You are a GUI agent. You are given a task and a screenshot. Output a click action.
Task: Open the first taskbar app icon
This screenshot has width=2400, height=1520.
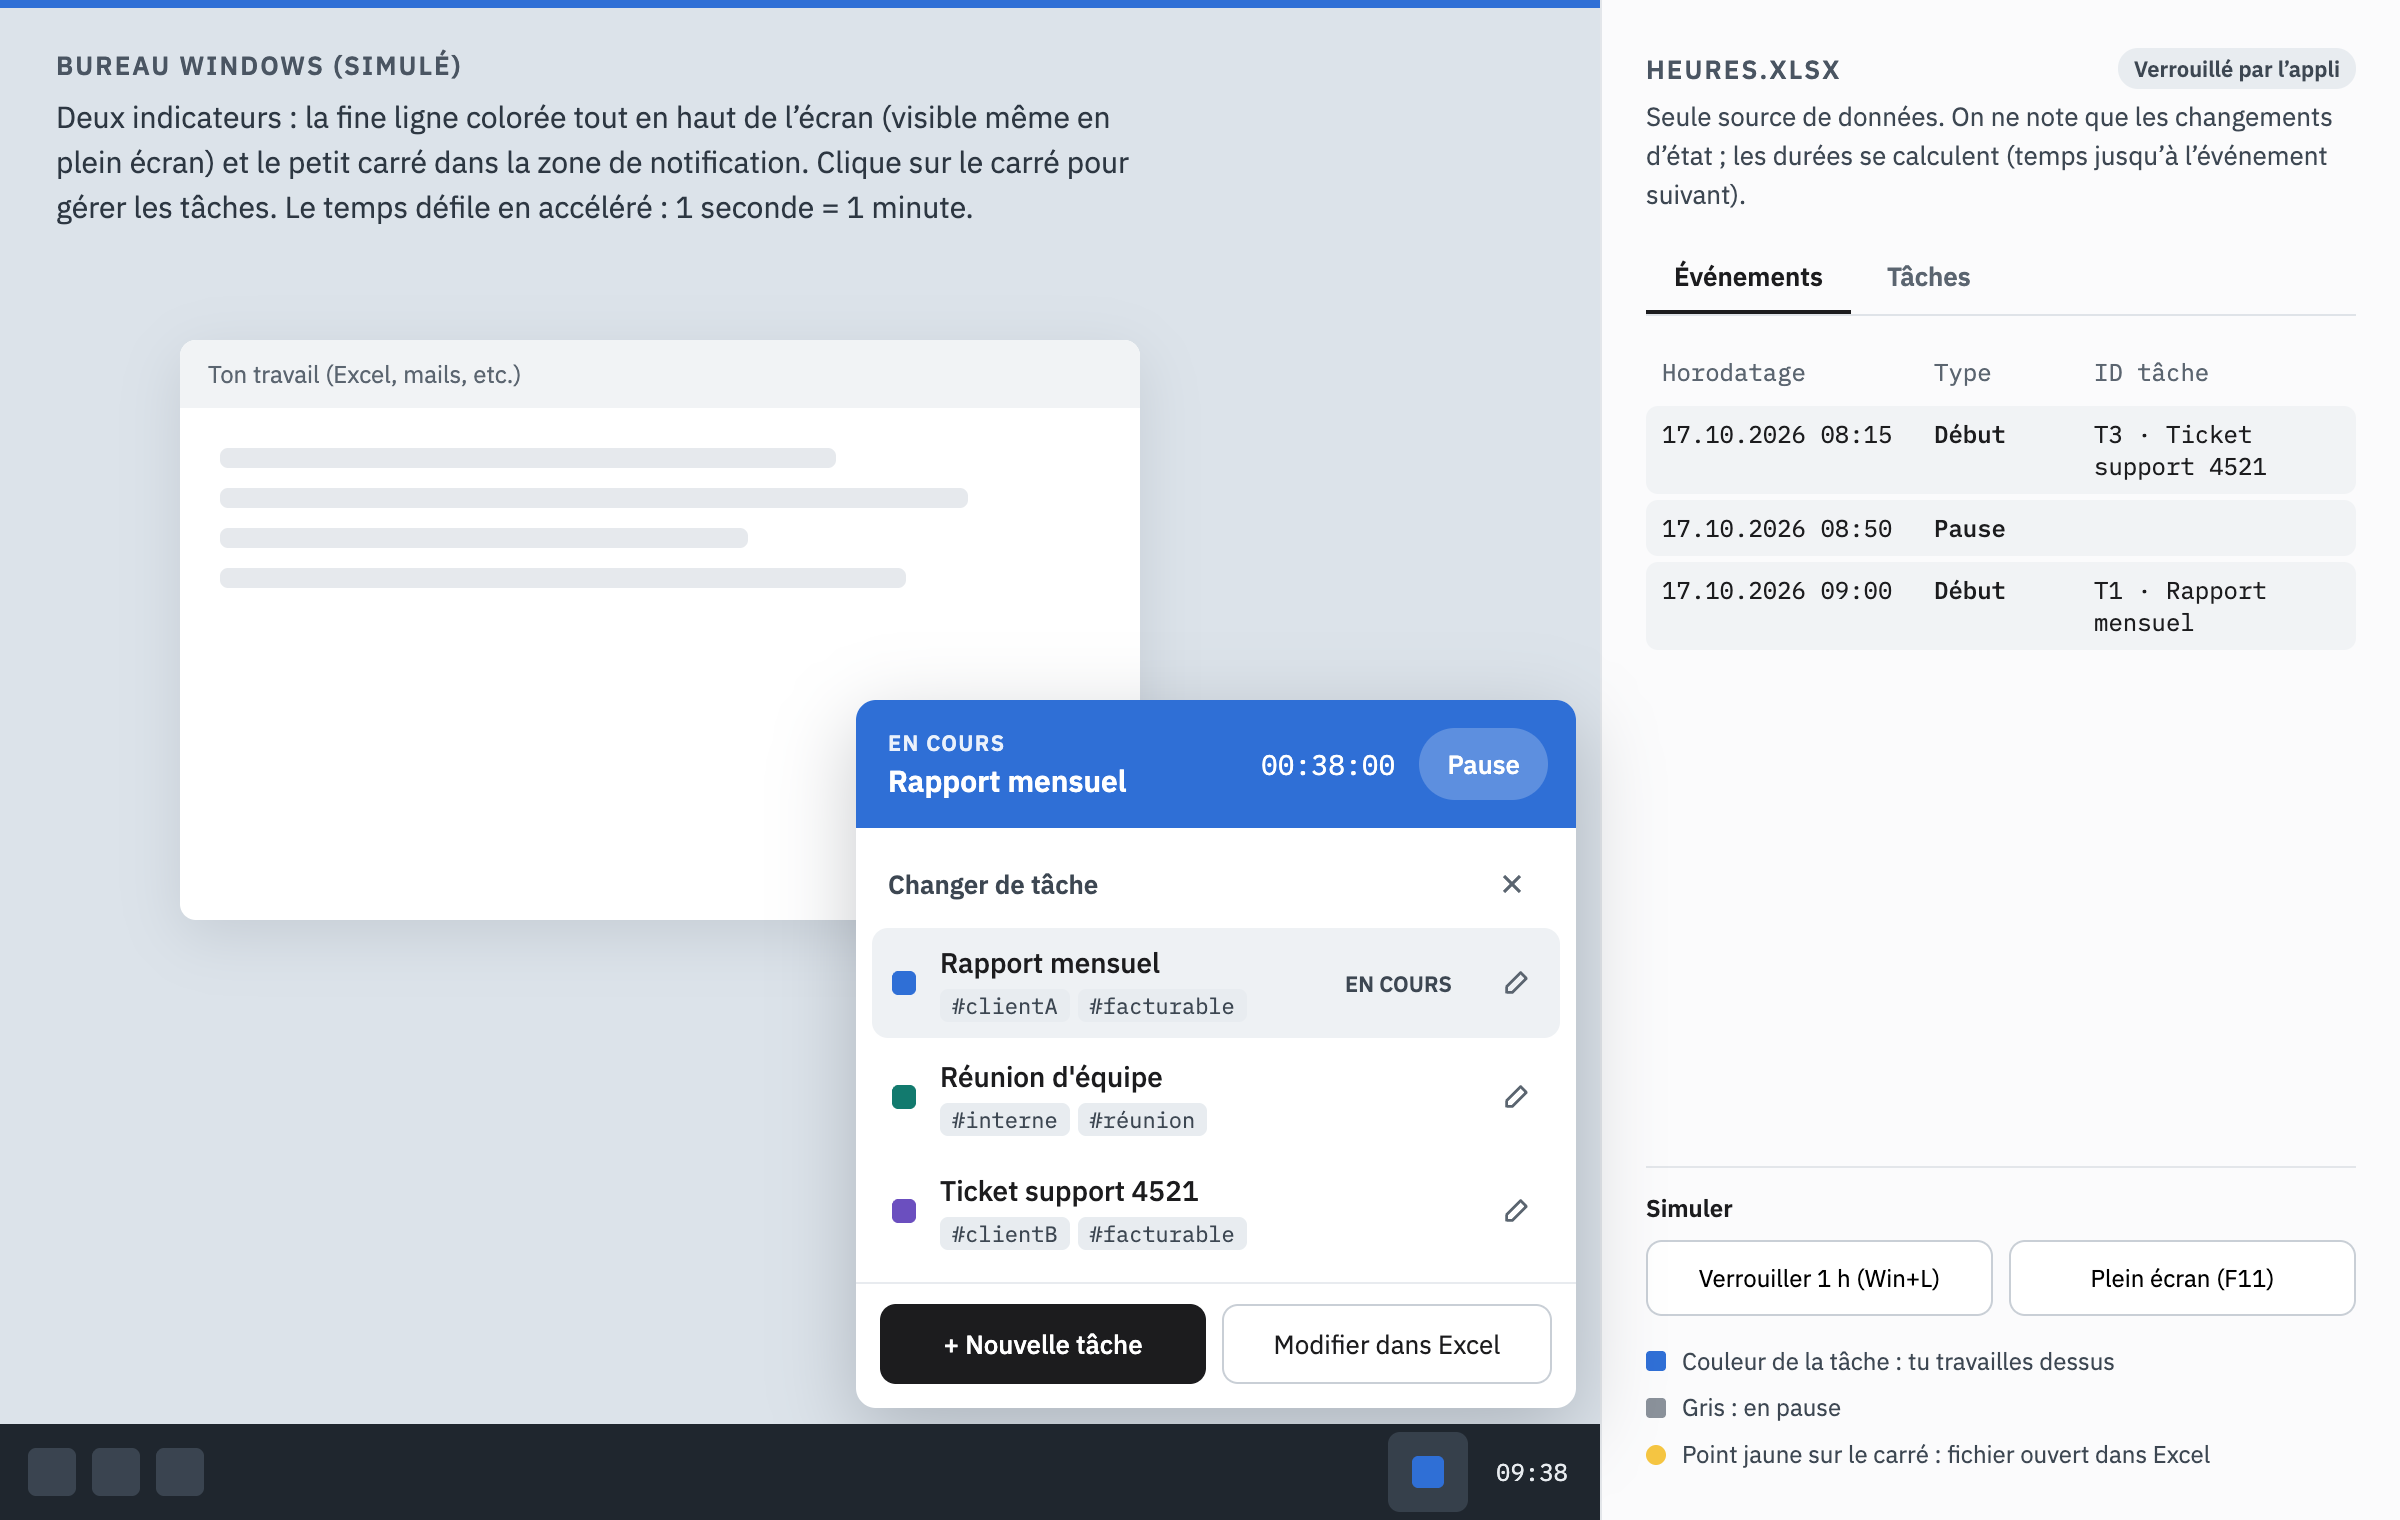[52, 1472]
